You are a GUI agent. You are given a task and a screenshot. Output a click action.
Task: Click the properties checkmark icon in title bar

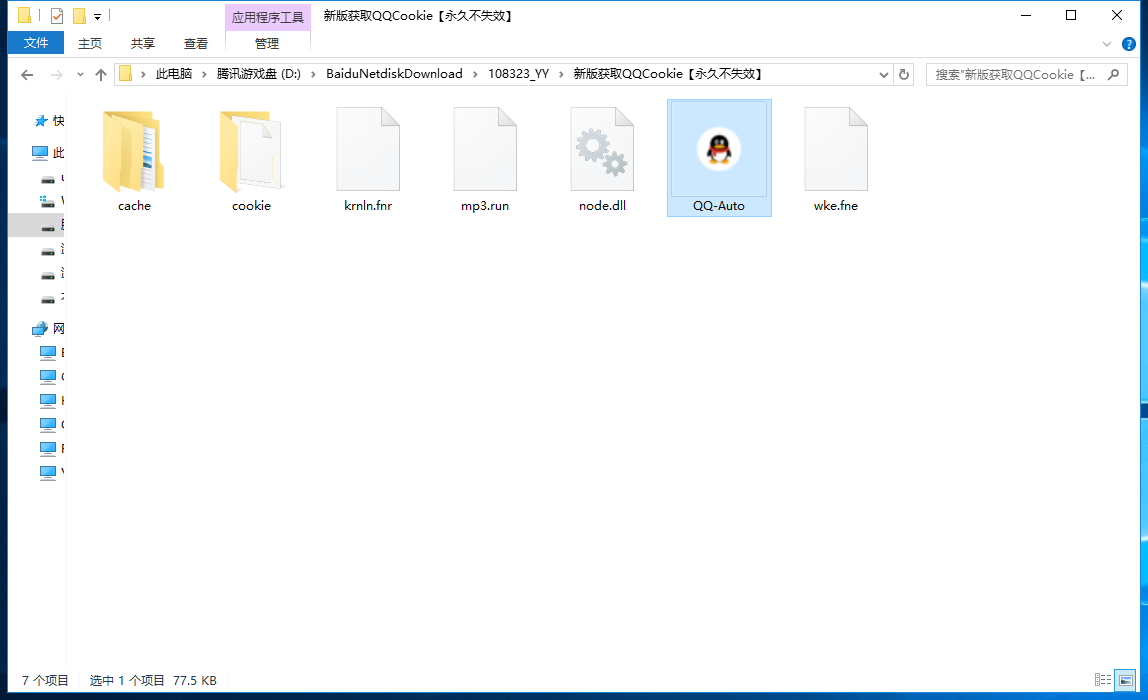pos(57,16)
